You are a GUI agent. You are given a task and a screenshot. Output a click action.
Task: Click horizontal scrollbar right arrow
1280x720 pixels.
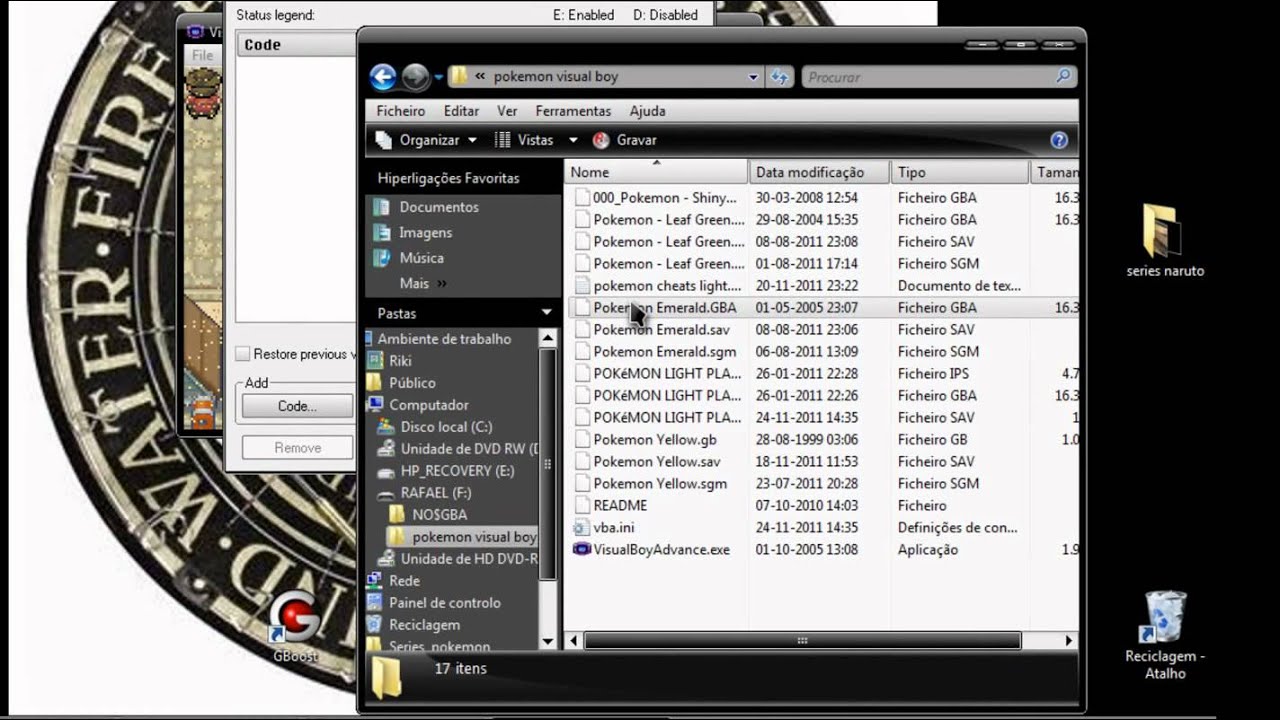tap(1068, 641)
